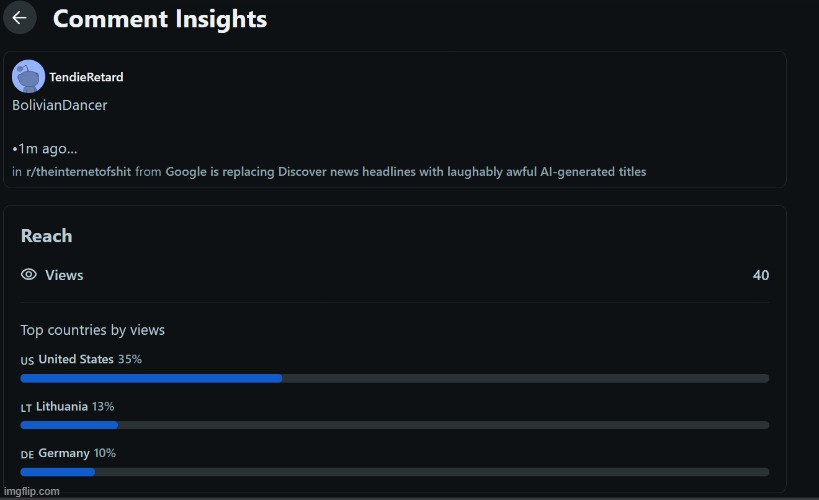
Task: Click the DE country code icon
Action: [27, 455]
